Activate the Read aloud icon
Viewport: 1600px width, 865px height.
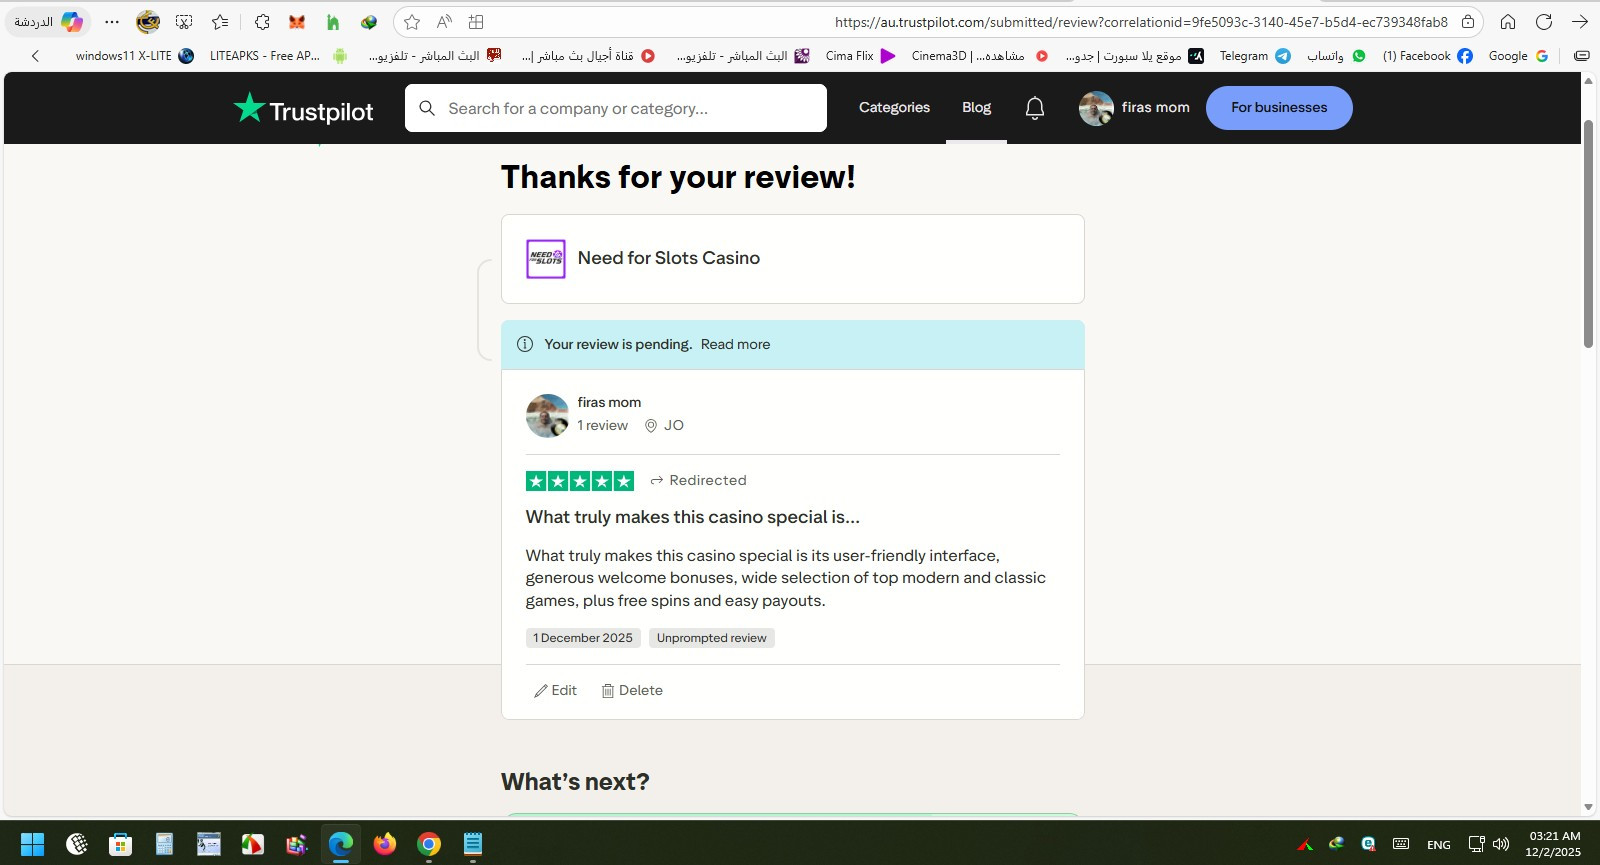444,22
